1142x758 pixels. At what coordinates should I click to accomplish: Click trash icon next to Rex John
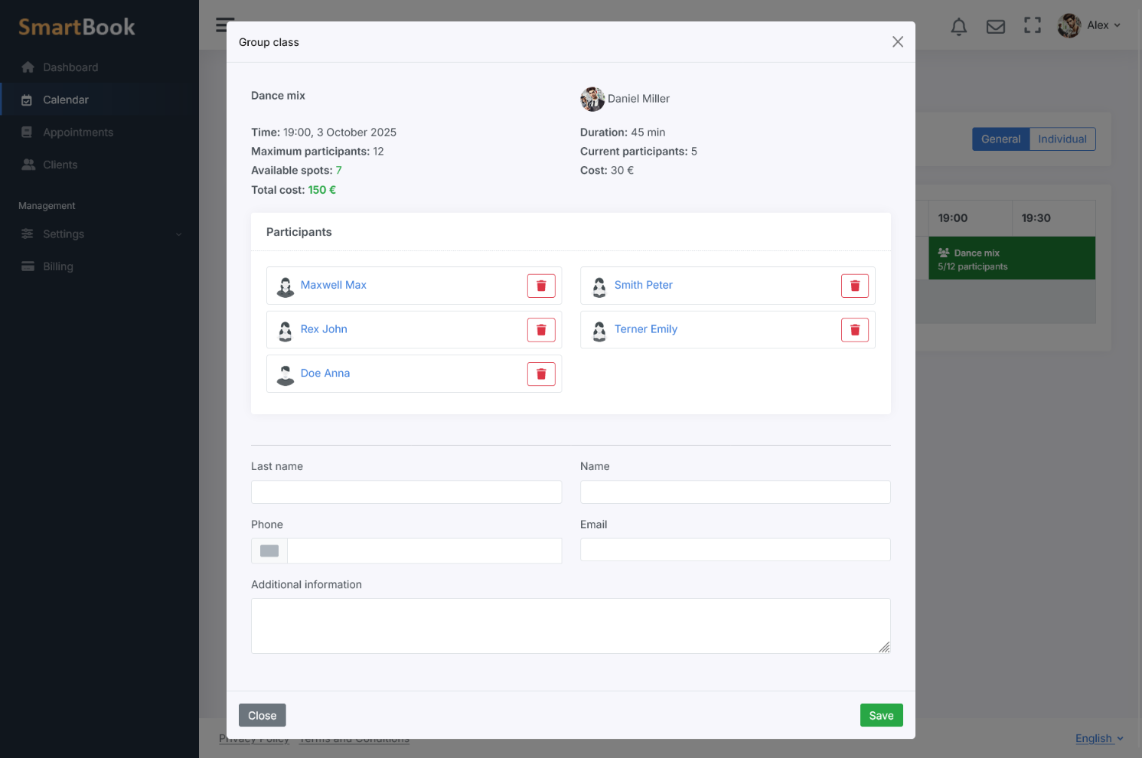pos(541,330)
